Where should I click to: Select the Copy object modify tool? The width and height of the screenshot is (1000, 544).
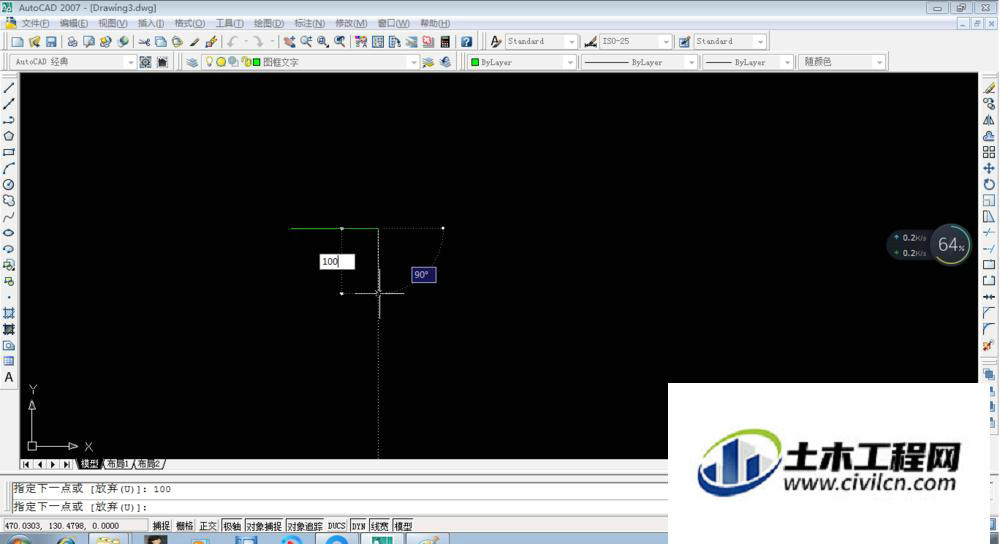point(989,104)
